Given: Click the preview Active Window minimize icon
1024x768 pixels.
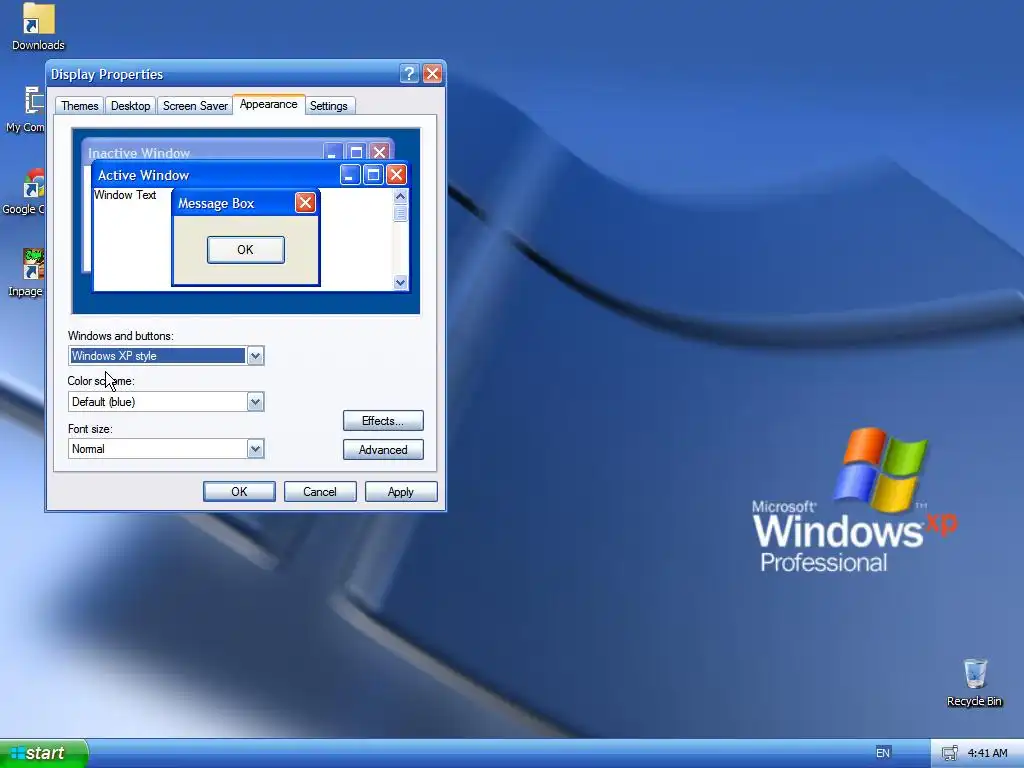Looking at the screenshot, I should tap(350, 174).
